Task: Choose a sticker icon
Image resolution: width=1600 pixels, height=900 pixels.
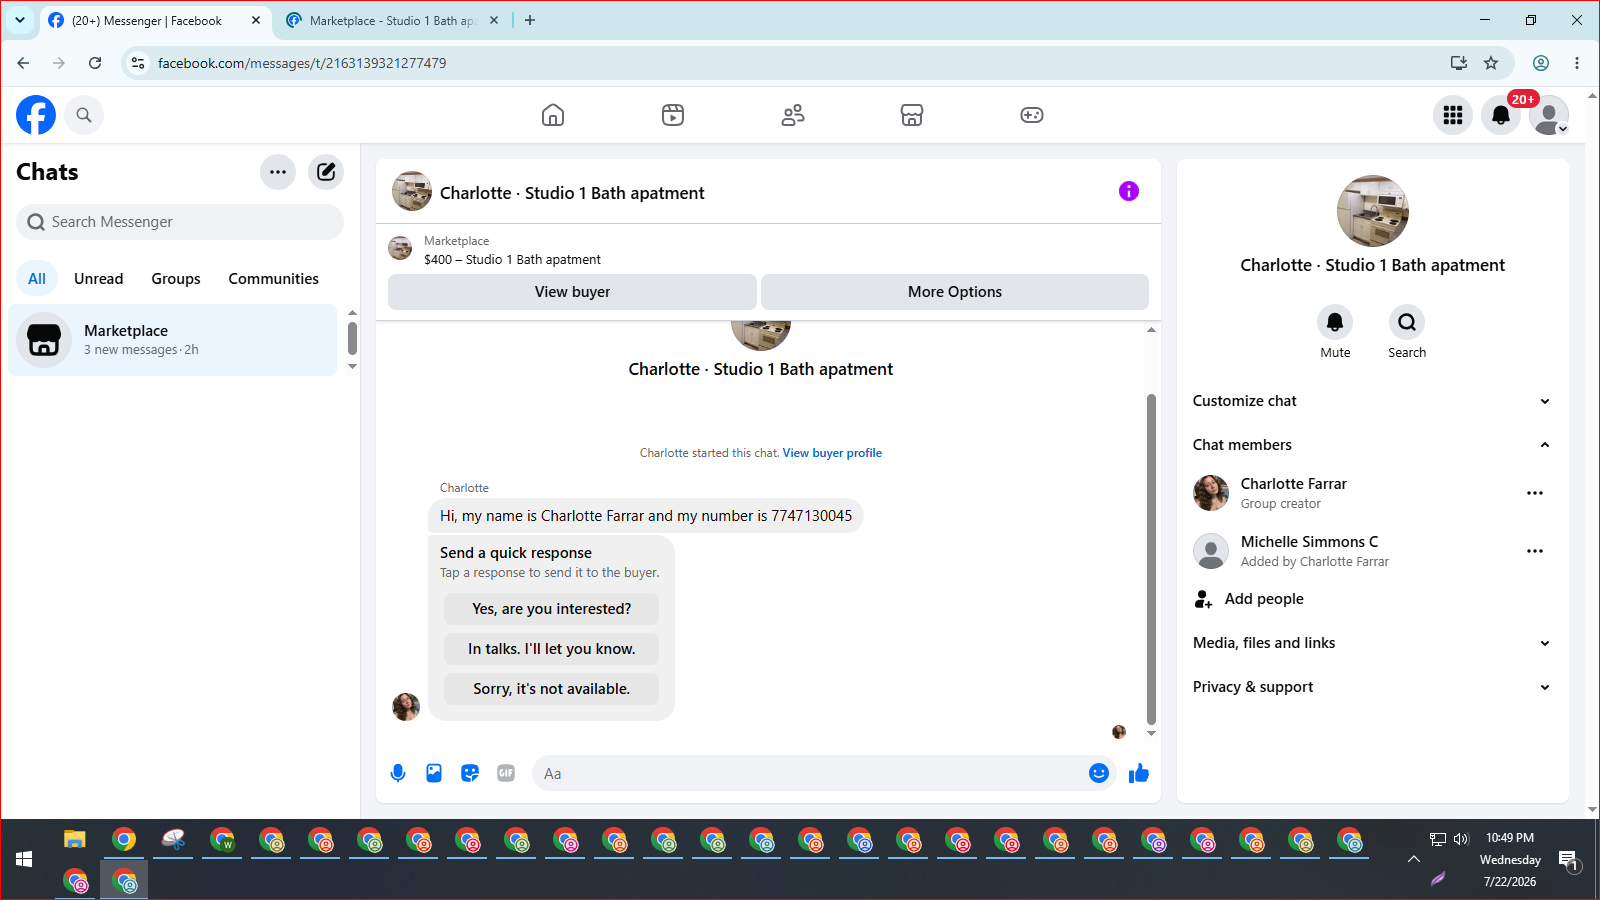Action: coord(470,773)
